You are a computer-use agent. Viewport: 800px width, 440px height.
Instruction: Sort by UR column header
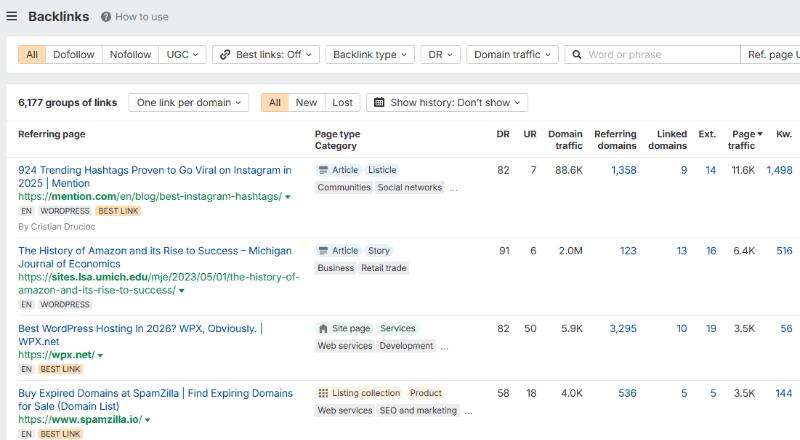[530, 134]
